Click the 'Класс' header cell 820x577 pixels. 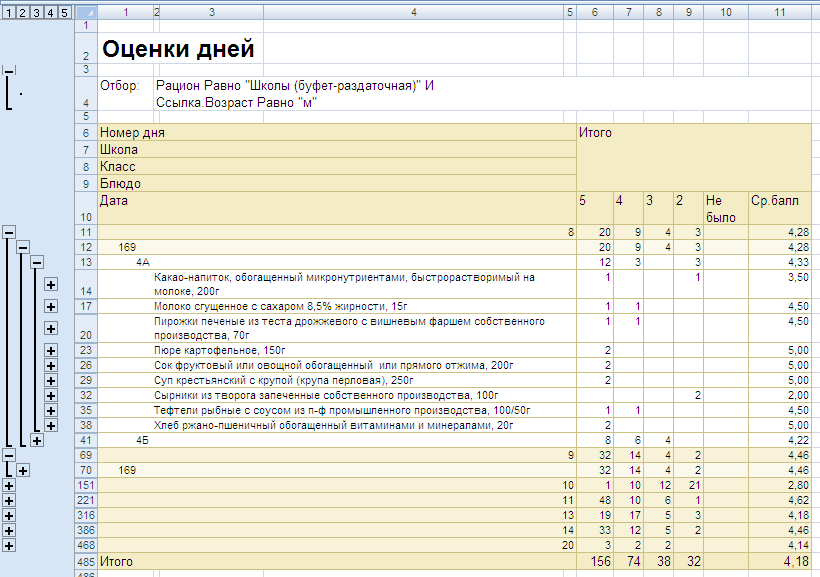337,167
